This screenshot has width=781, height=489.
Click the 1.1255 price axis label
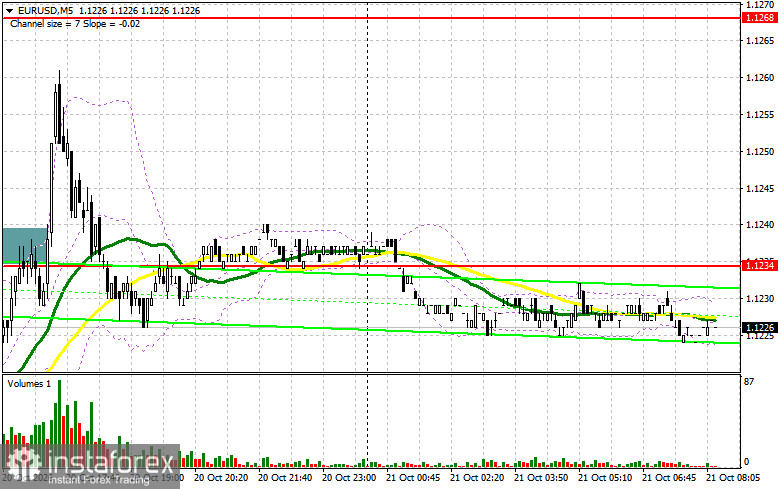click(760, 115)
